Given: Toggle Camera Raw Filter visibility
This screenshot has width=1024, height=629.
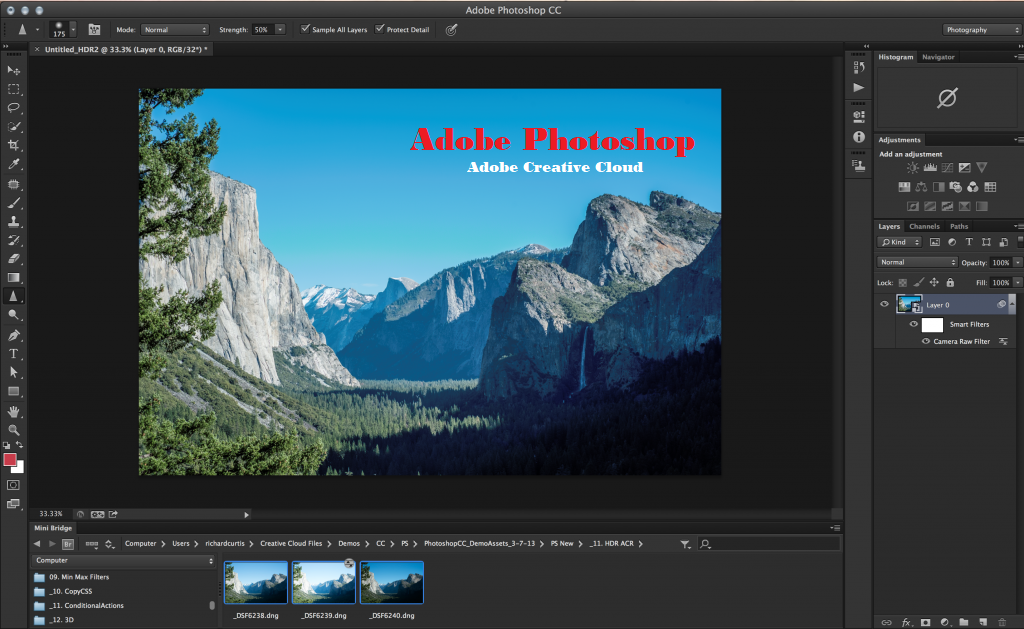Looking at the screenshot, I should [925, 341].
